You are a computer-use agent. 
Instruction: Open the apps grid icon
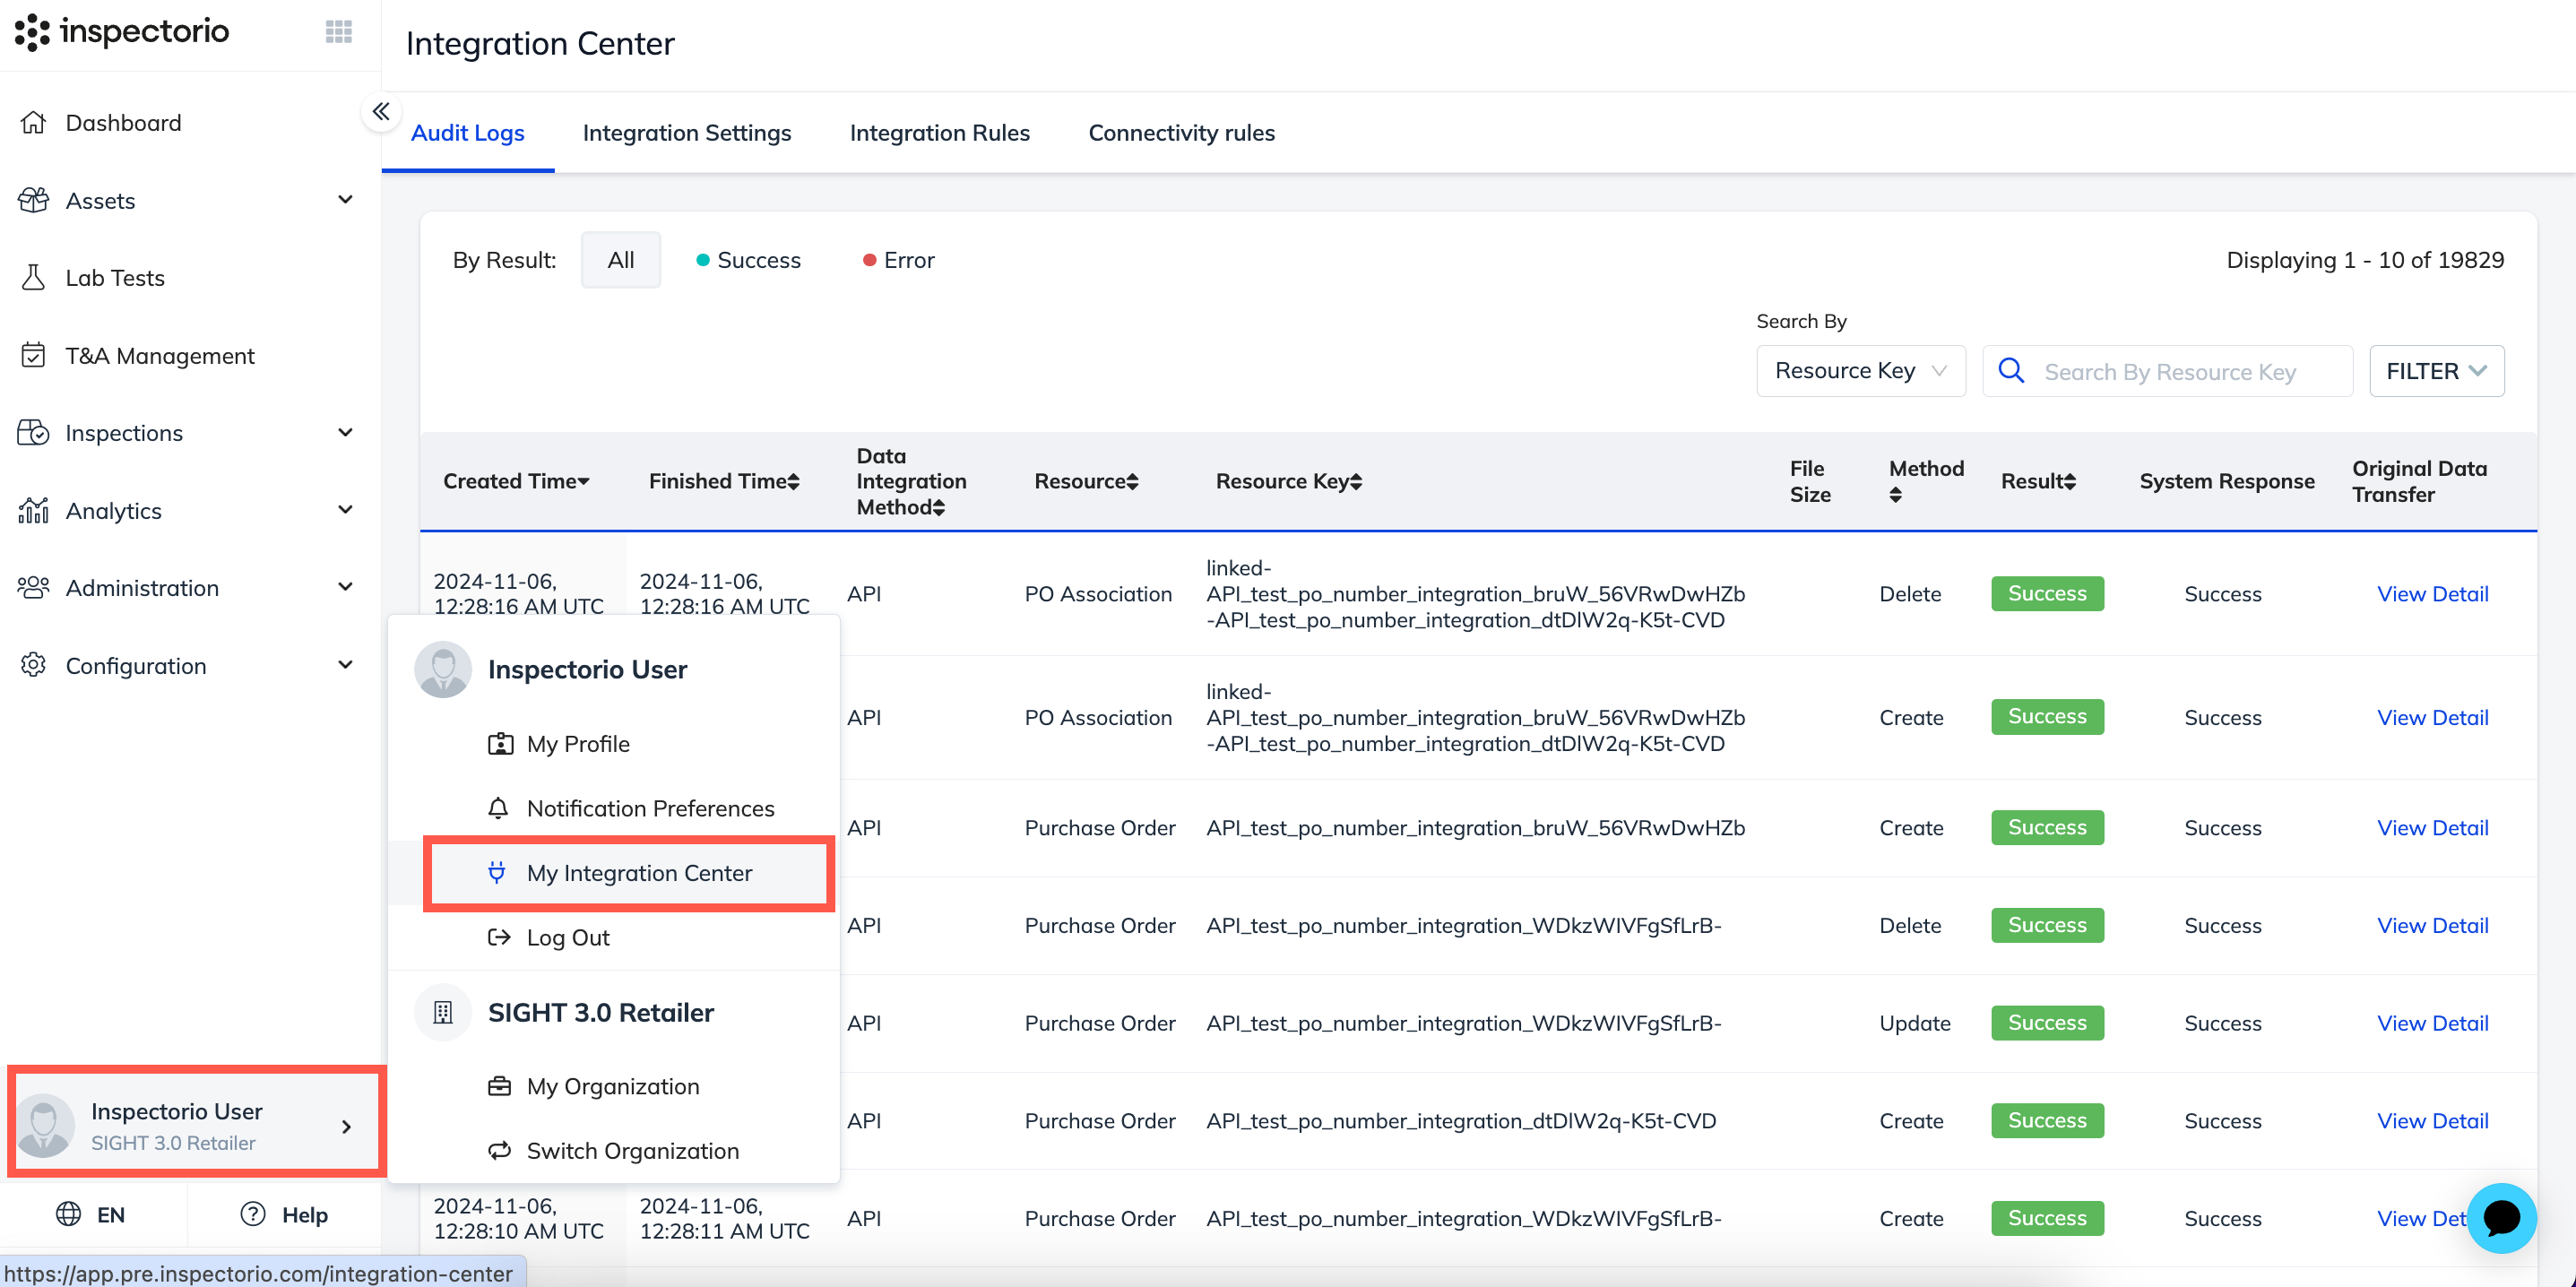(x=339, y=32)
